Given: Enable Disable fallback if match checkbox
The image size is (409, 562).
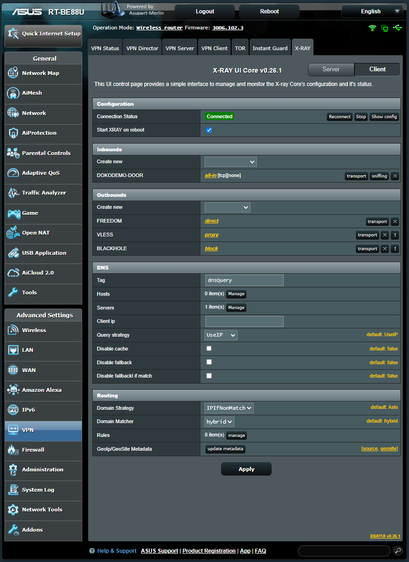Looking at the screenshot, I should [x=209, y=376].
